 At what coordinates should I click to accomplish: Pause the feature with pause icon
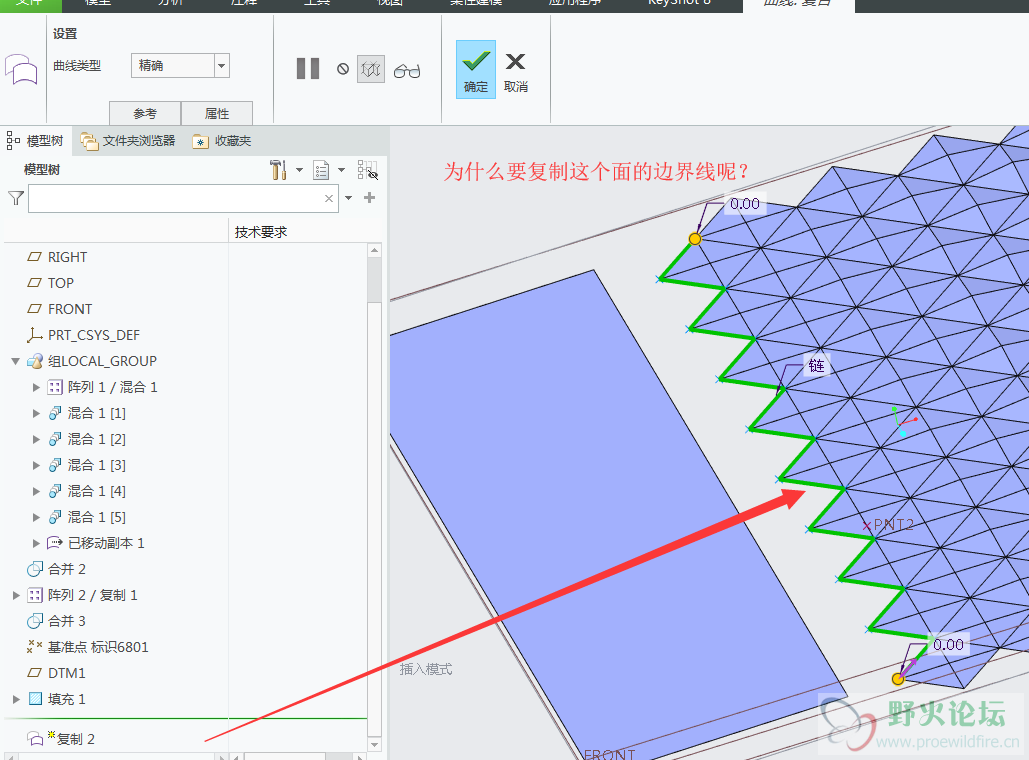(x=308, y=68)
